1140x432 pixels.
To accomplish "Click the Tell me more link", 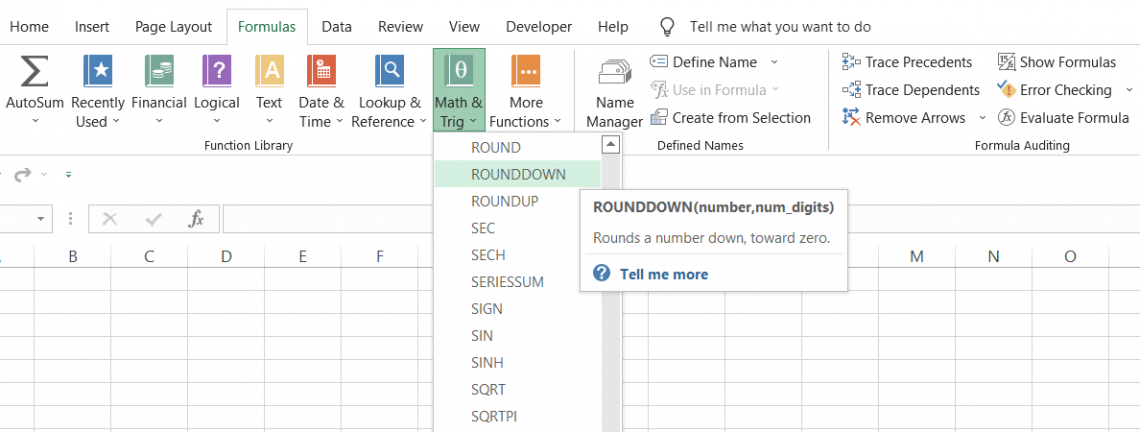I will tap(663, 274).
